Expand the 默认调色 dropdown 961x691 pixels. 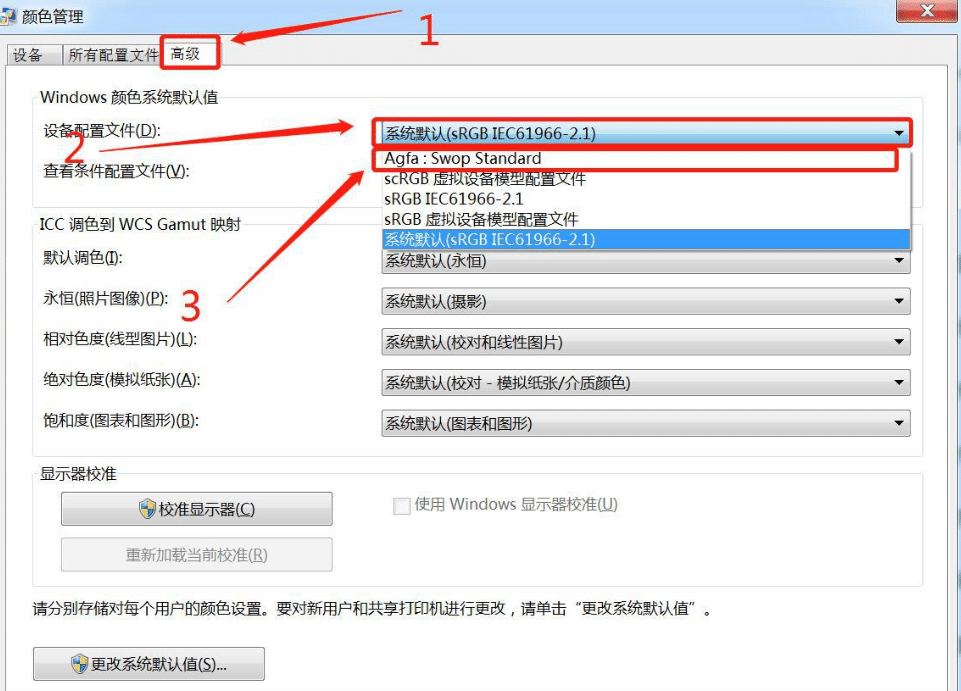click(x=899, y=261)
